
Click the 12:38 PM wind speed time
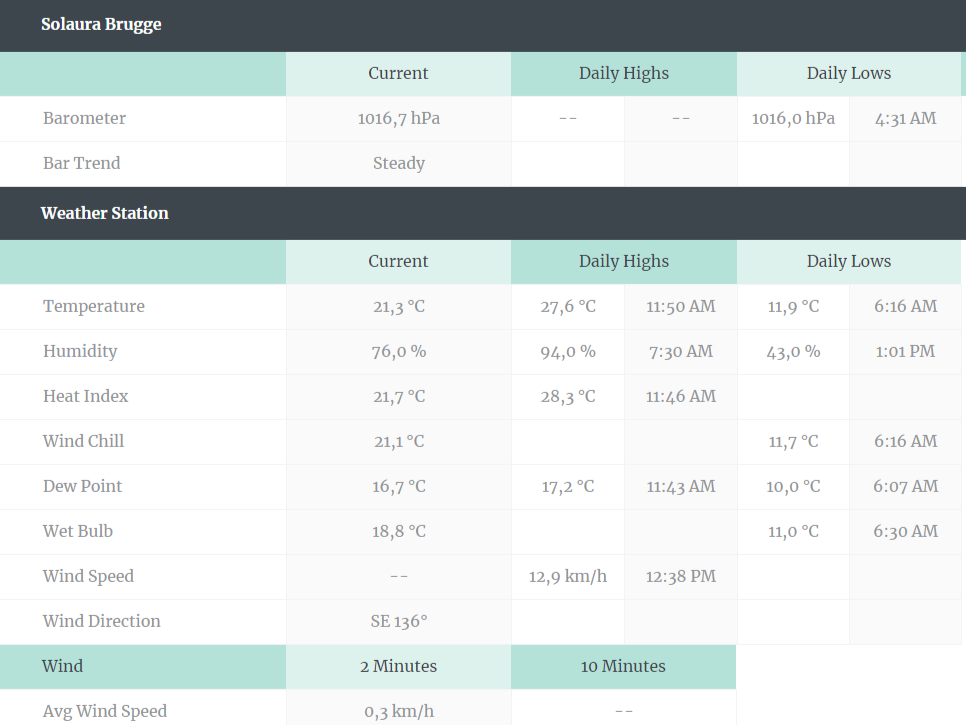pyautogui.click(x=681, y=576)
